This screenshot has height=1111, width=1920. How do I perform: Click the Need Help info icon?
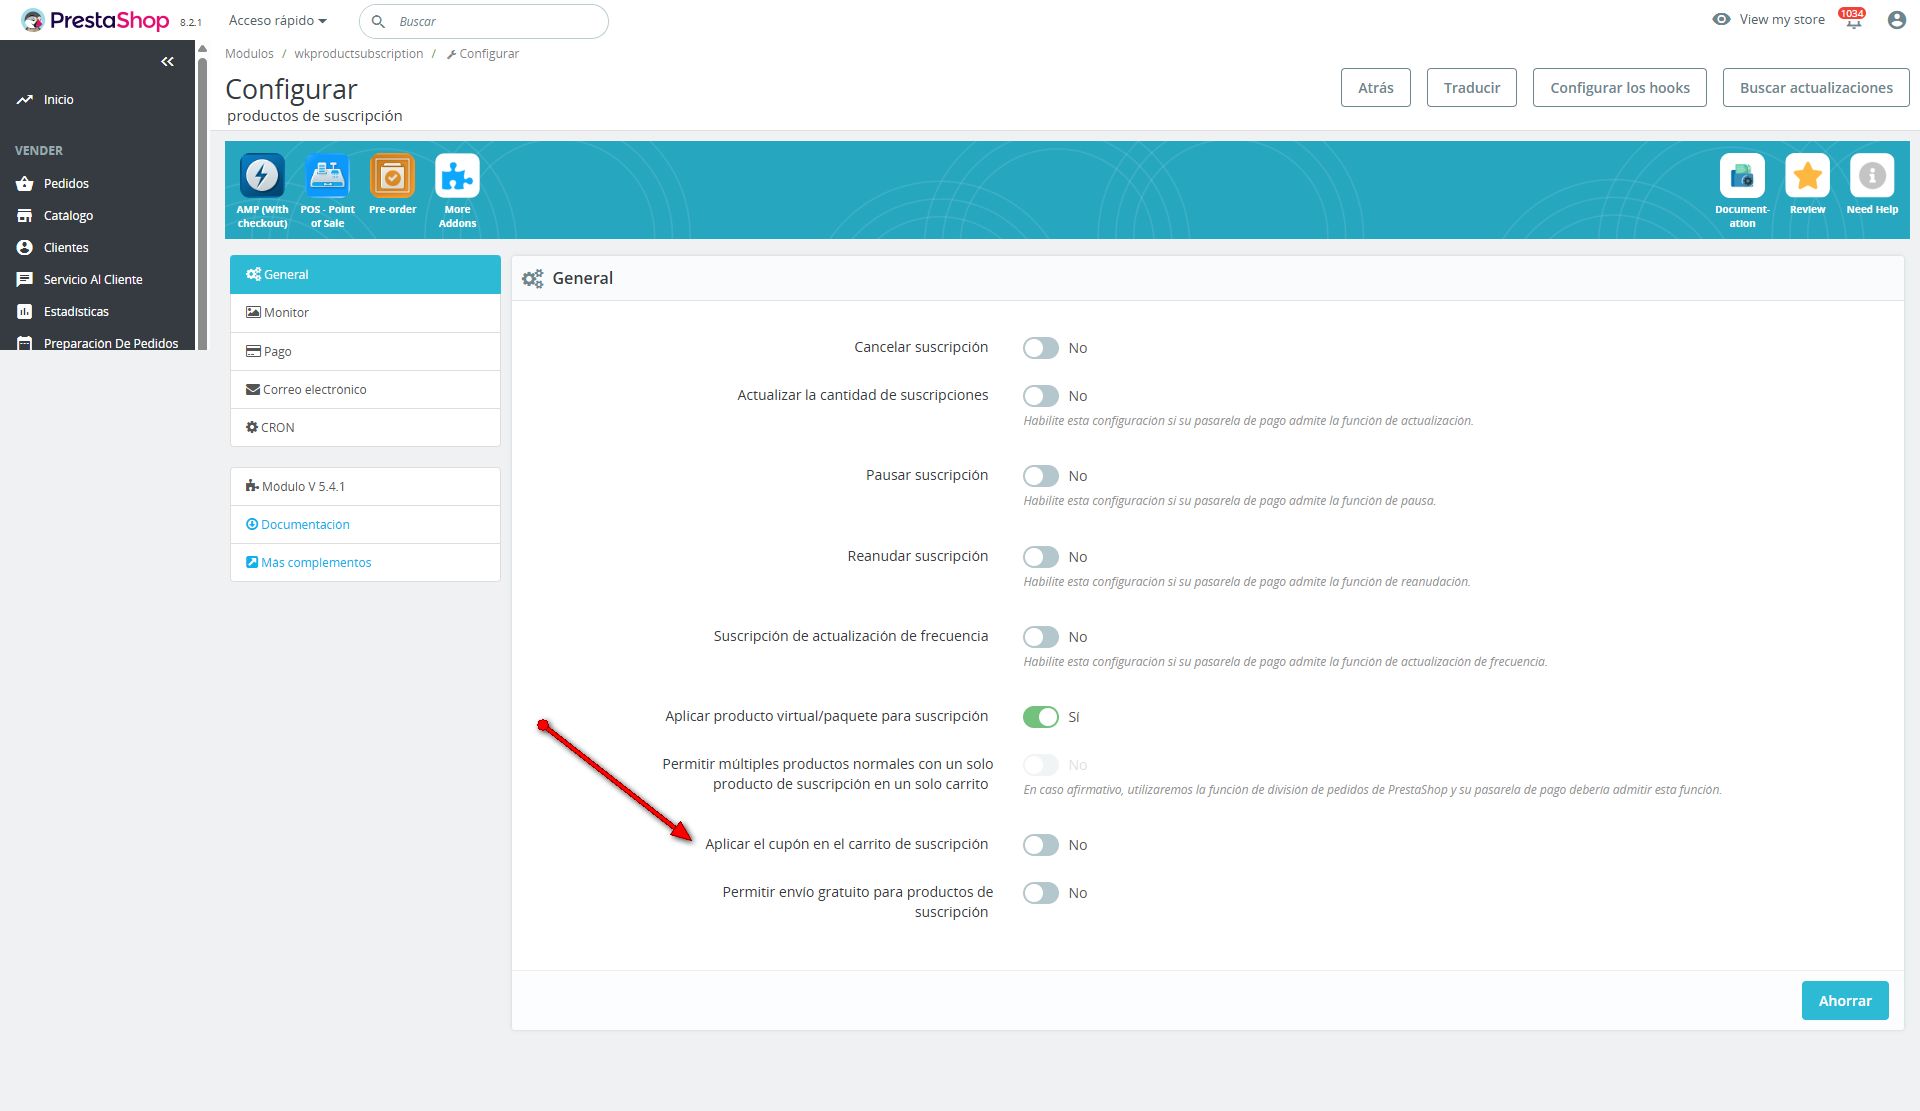click(x=1871, y=177)
